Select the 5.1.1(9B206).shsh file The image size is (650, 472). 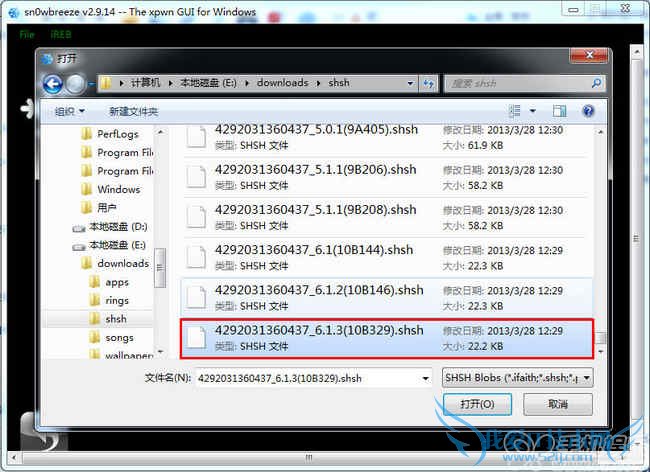(x=386, y=177)
